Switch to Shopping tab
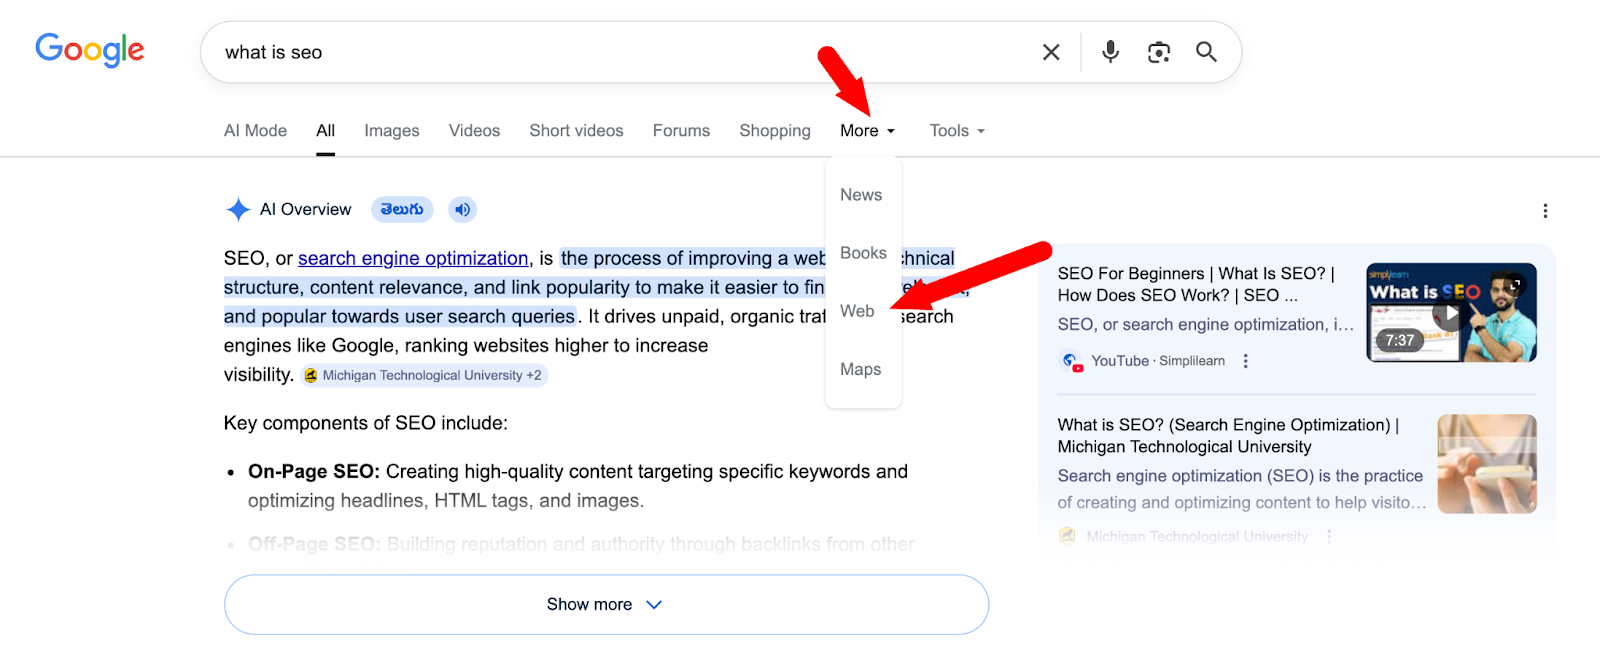 point(775,131)
